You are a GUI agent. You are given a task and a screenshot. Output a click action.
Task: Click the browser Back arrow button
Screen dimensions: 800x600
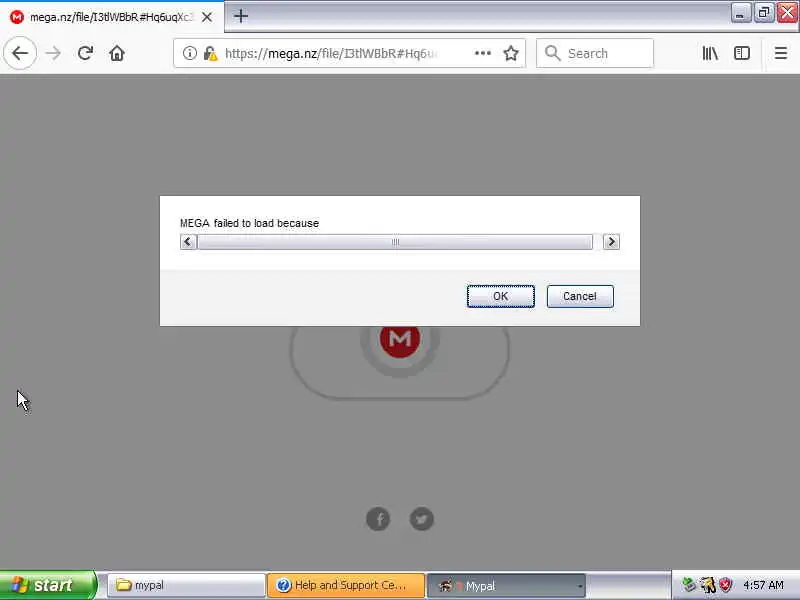(x=20, y=53)
